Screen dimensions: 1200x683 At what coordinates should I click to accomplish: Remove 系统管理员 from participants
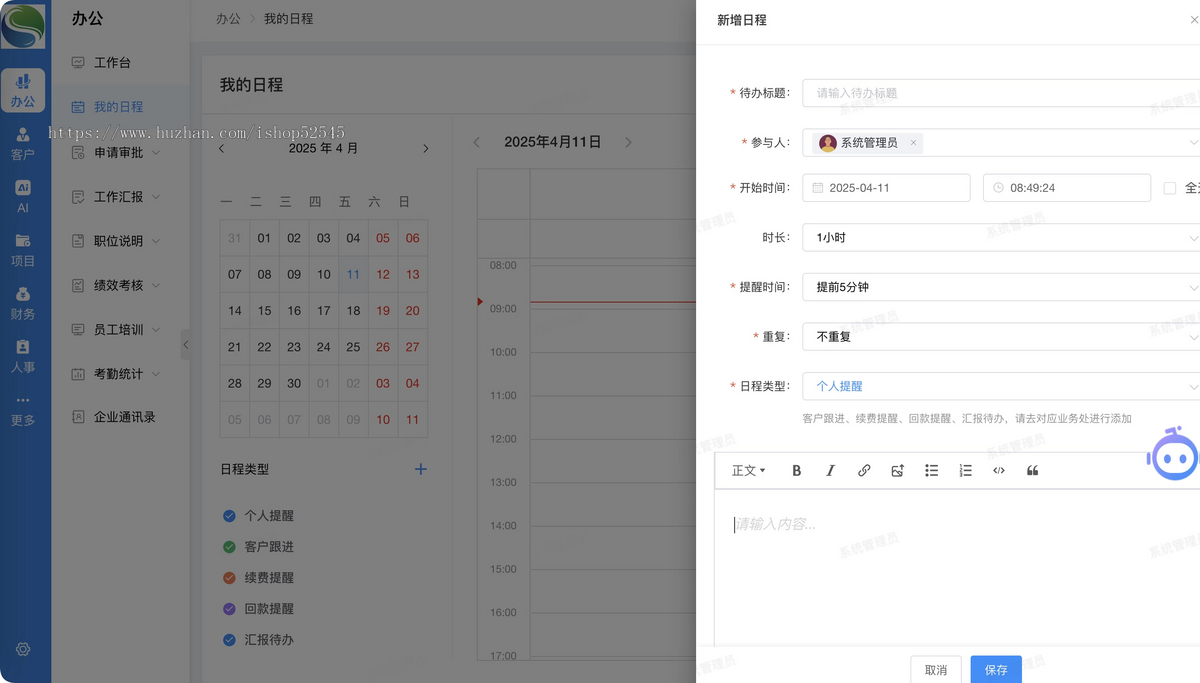(913, 143)
